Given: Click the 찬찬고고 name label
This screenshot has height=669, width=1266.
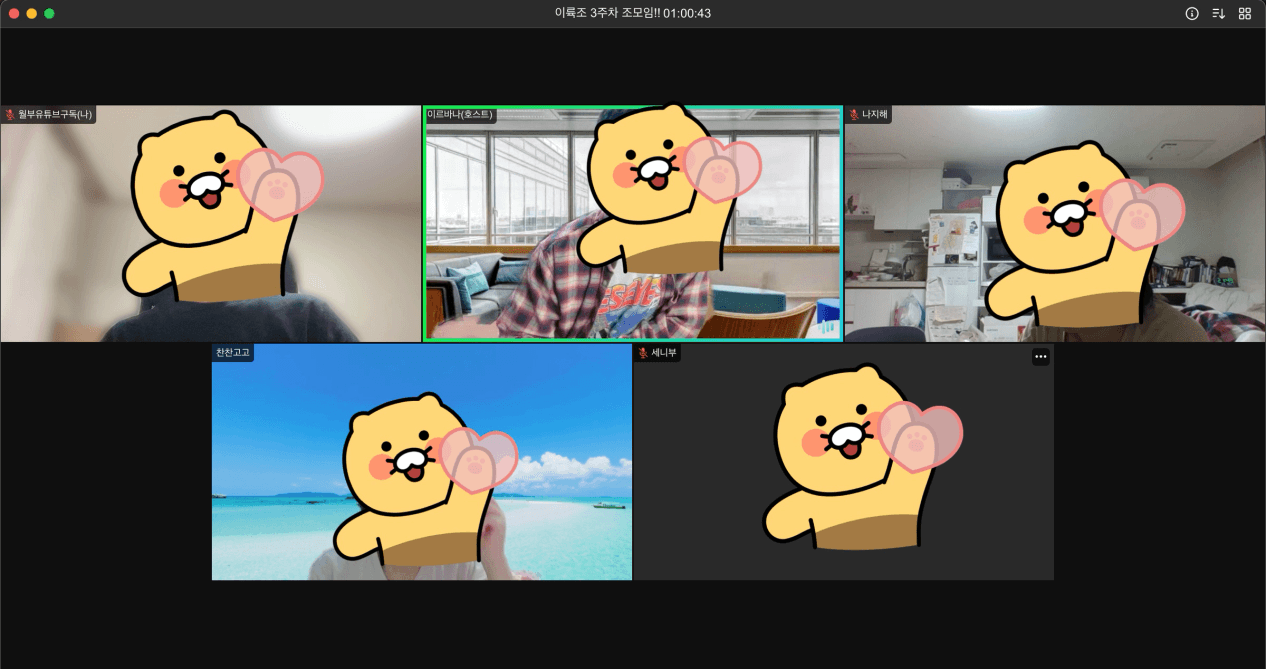Looking at the screenshot, I should pyautogui.click(x=233, y=352).
